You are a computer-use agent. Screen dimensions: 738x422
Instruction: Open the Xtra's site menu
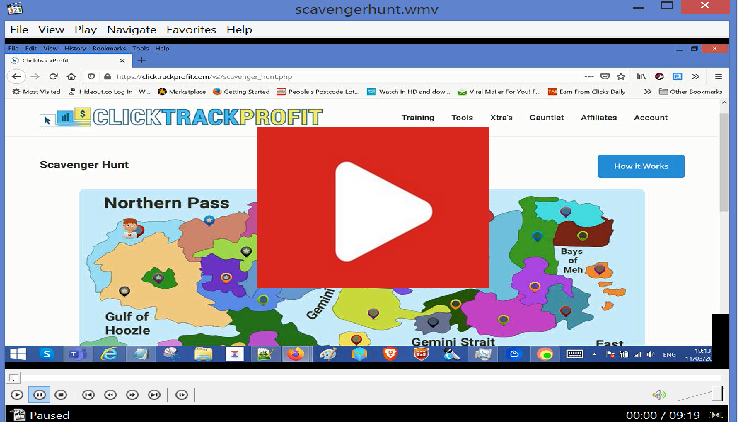[x=501, y=118]
